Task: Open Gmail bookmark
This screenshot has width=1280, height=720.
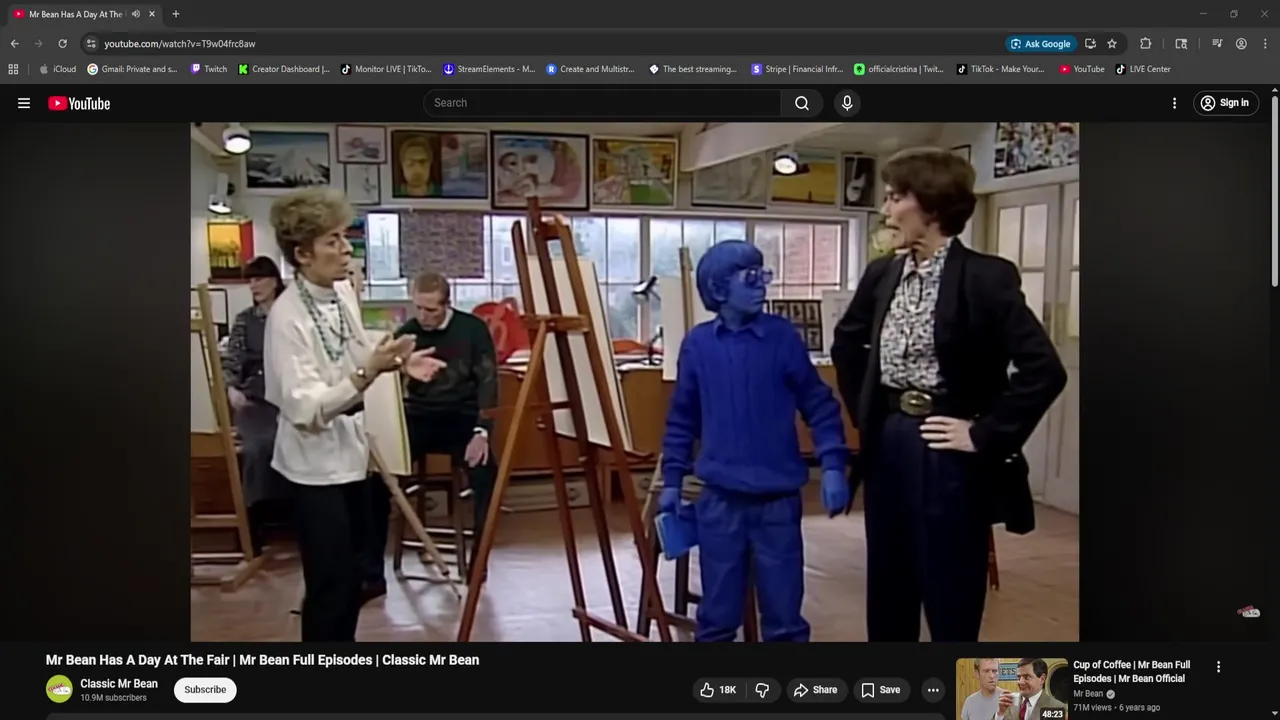Action: (133, 69)
